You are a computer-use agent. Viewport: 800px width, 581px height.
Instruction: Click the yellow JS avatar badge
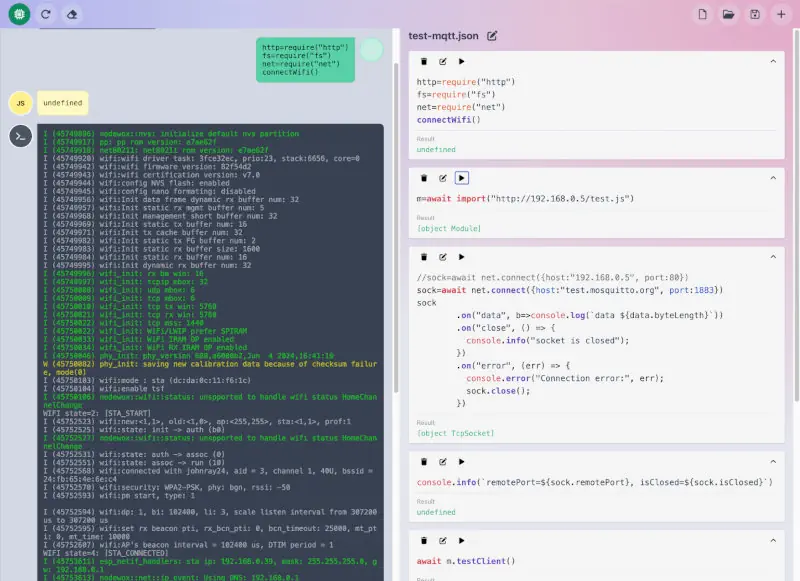[x=20, y=102]
